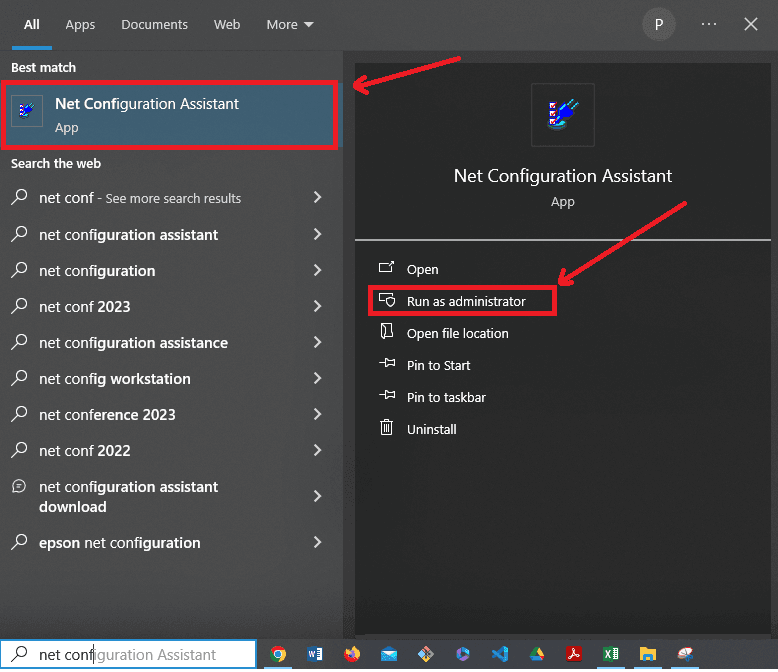This screenshot has height=672, width=778.
Task: Expand the "net configuration assistant" suggestion arrow
Action: [317, 235]
